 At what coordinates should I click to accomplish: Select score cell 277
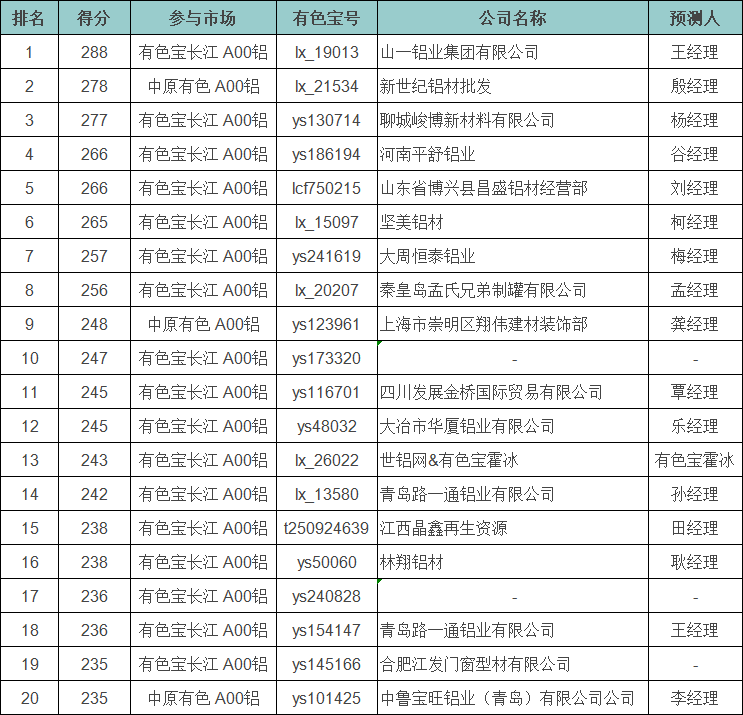click(94, 120)
